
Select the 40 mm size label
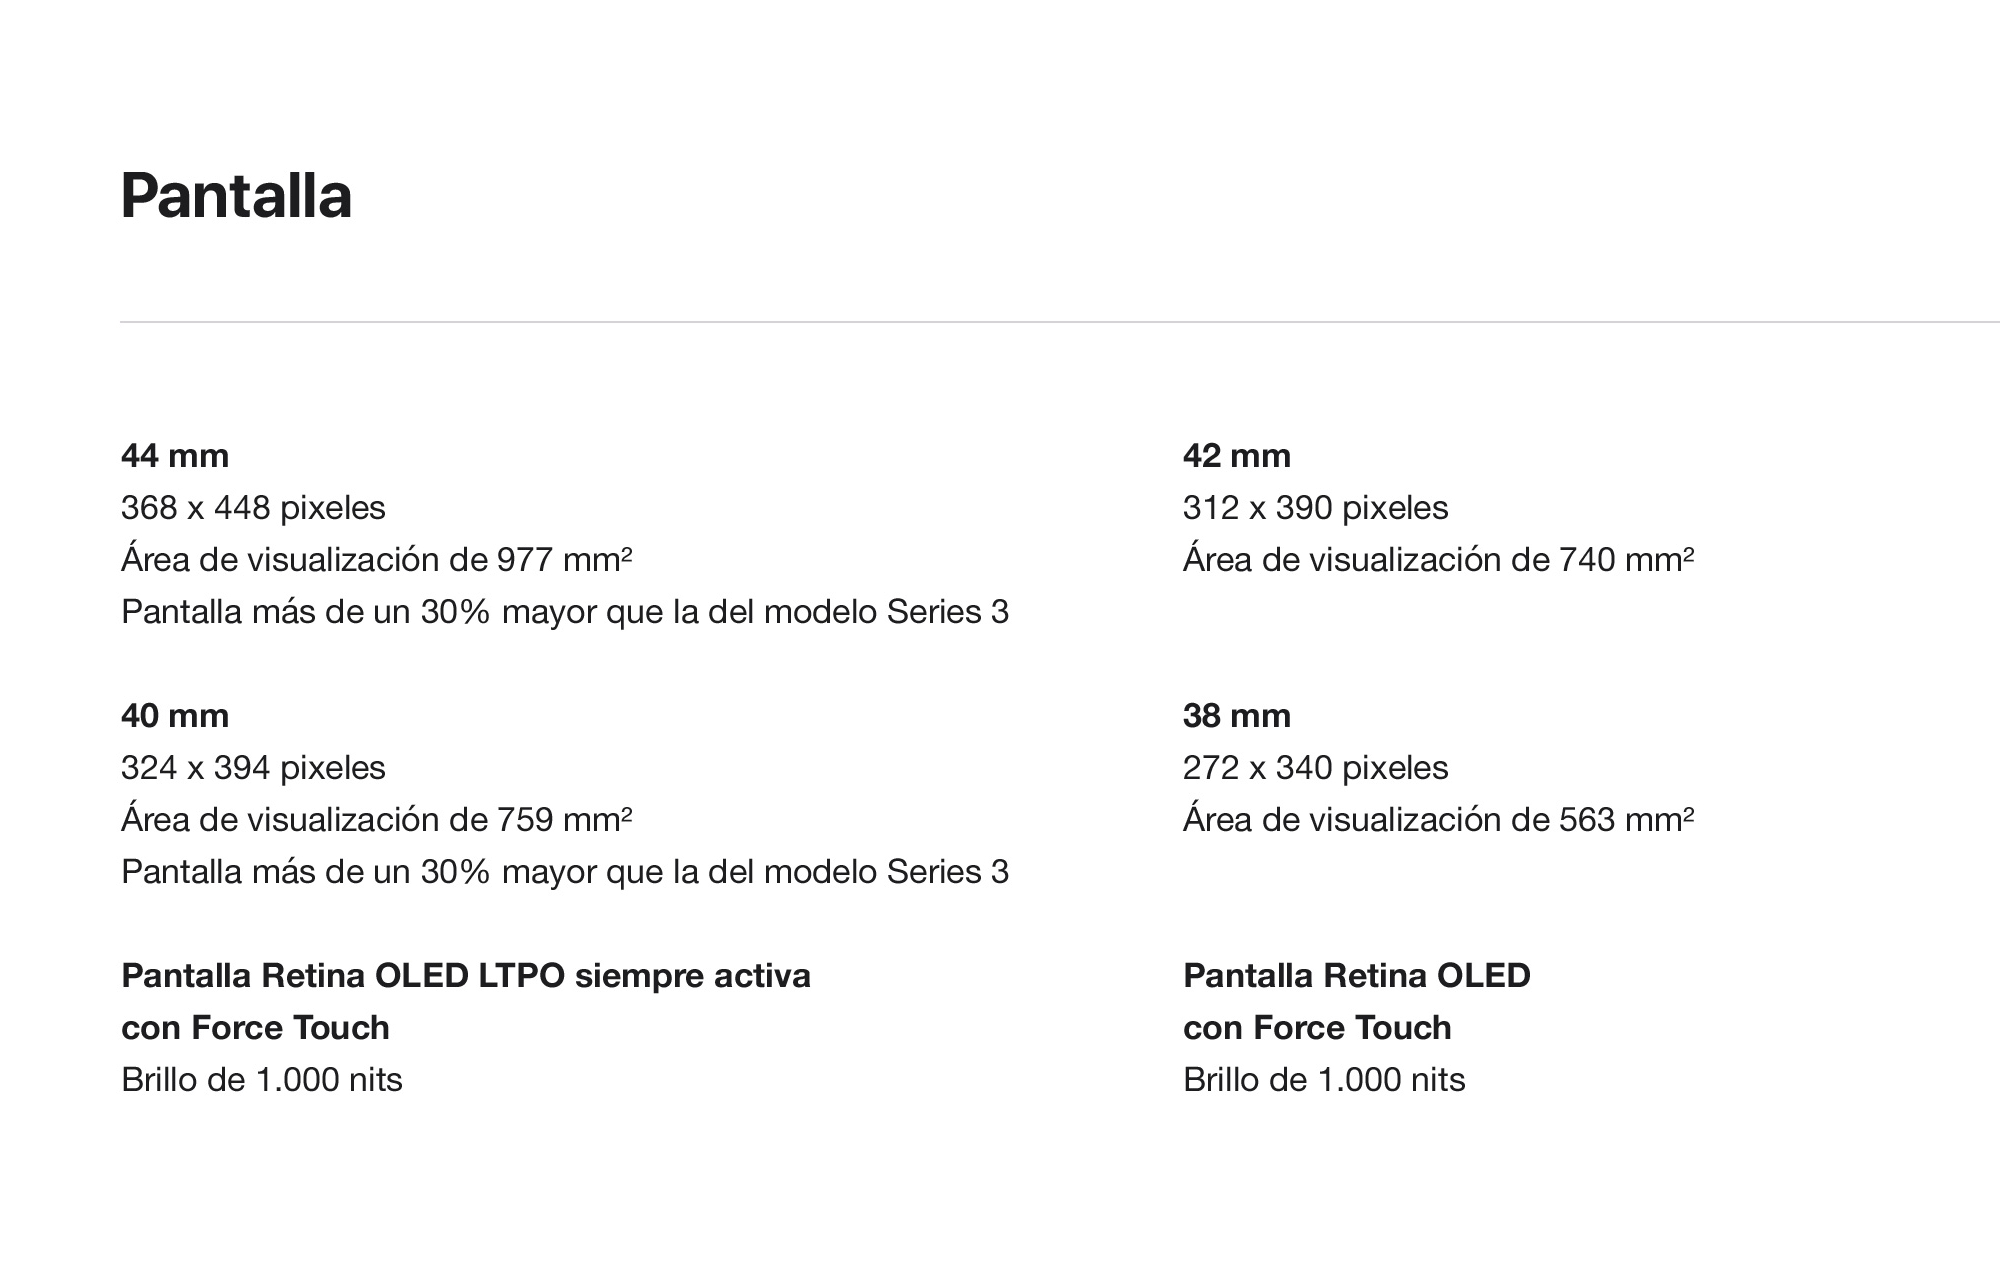click(x=175, y=716)
